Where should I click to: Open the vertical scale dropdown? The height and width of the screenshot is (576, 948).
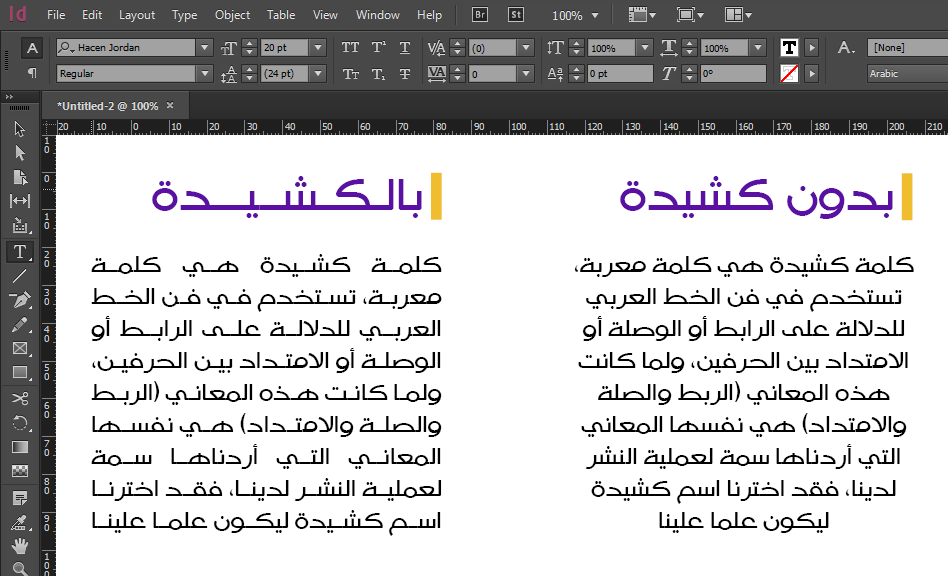(645, 48)
